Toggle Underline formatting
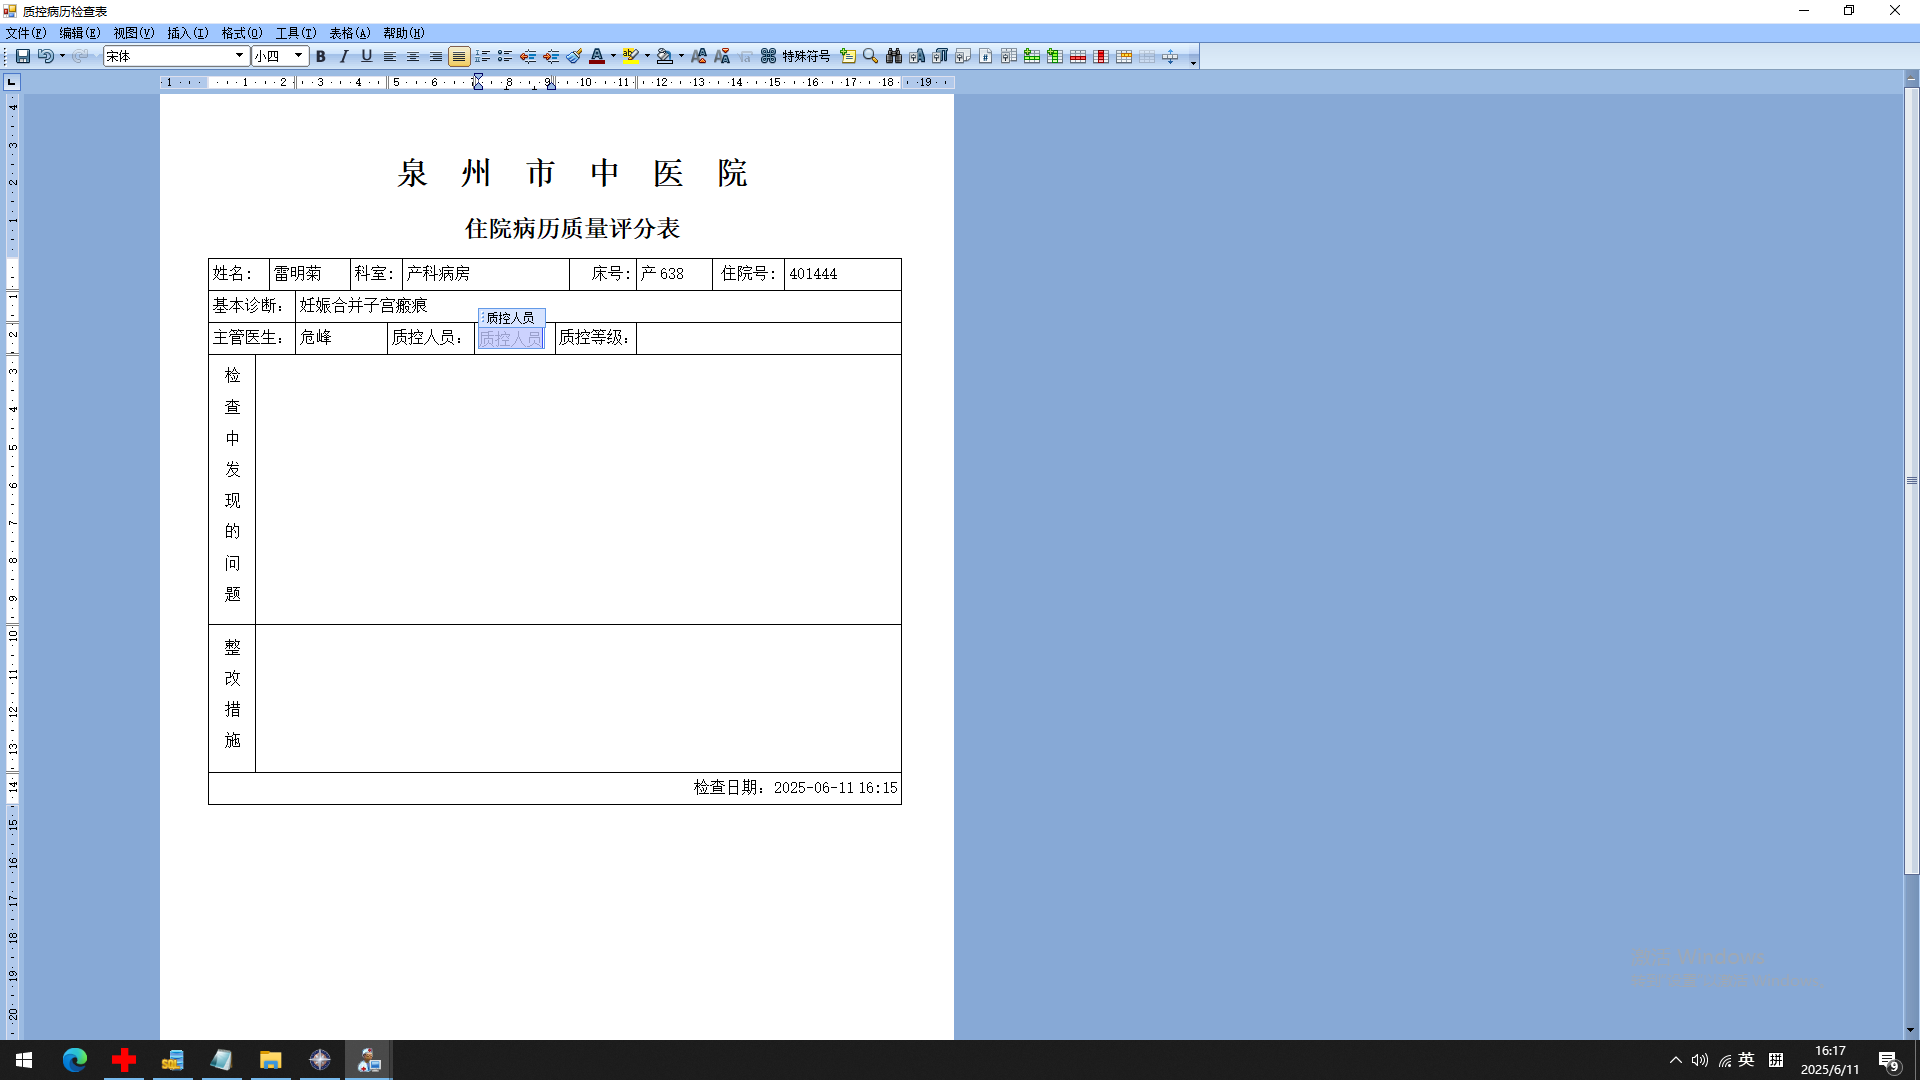The width and height of the screenshot is (1920, 1080). coord(367,56)
